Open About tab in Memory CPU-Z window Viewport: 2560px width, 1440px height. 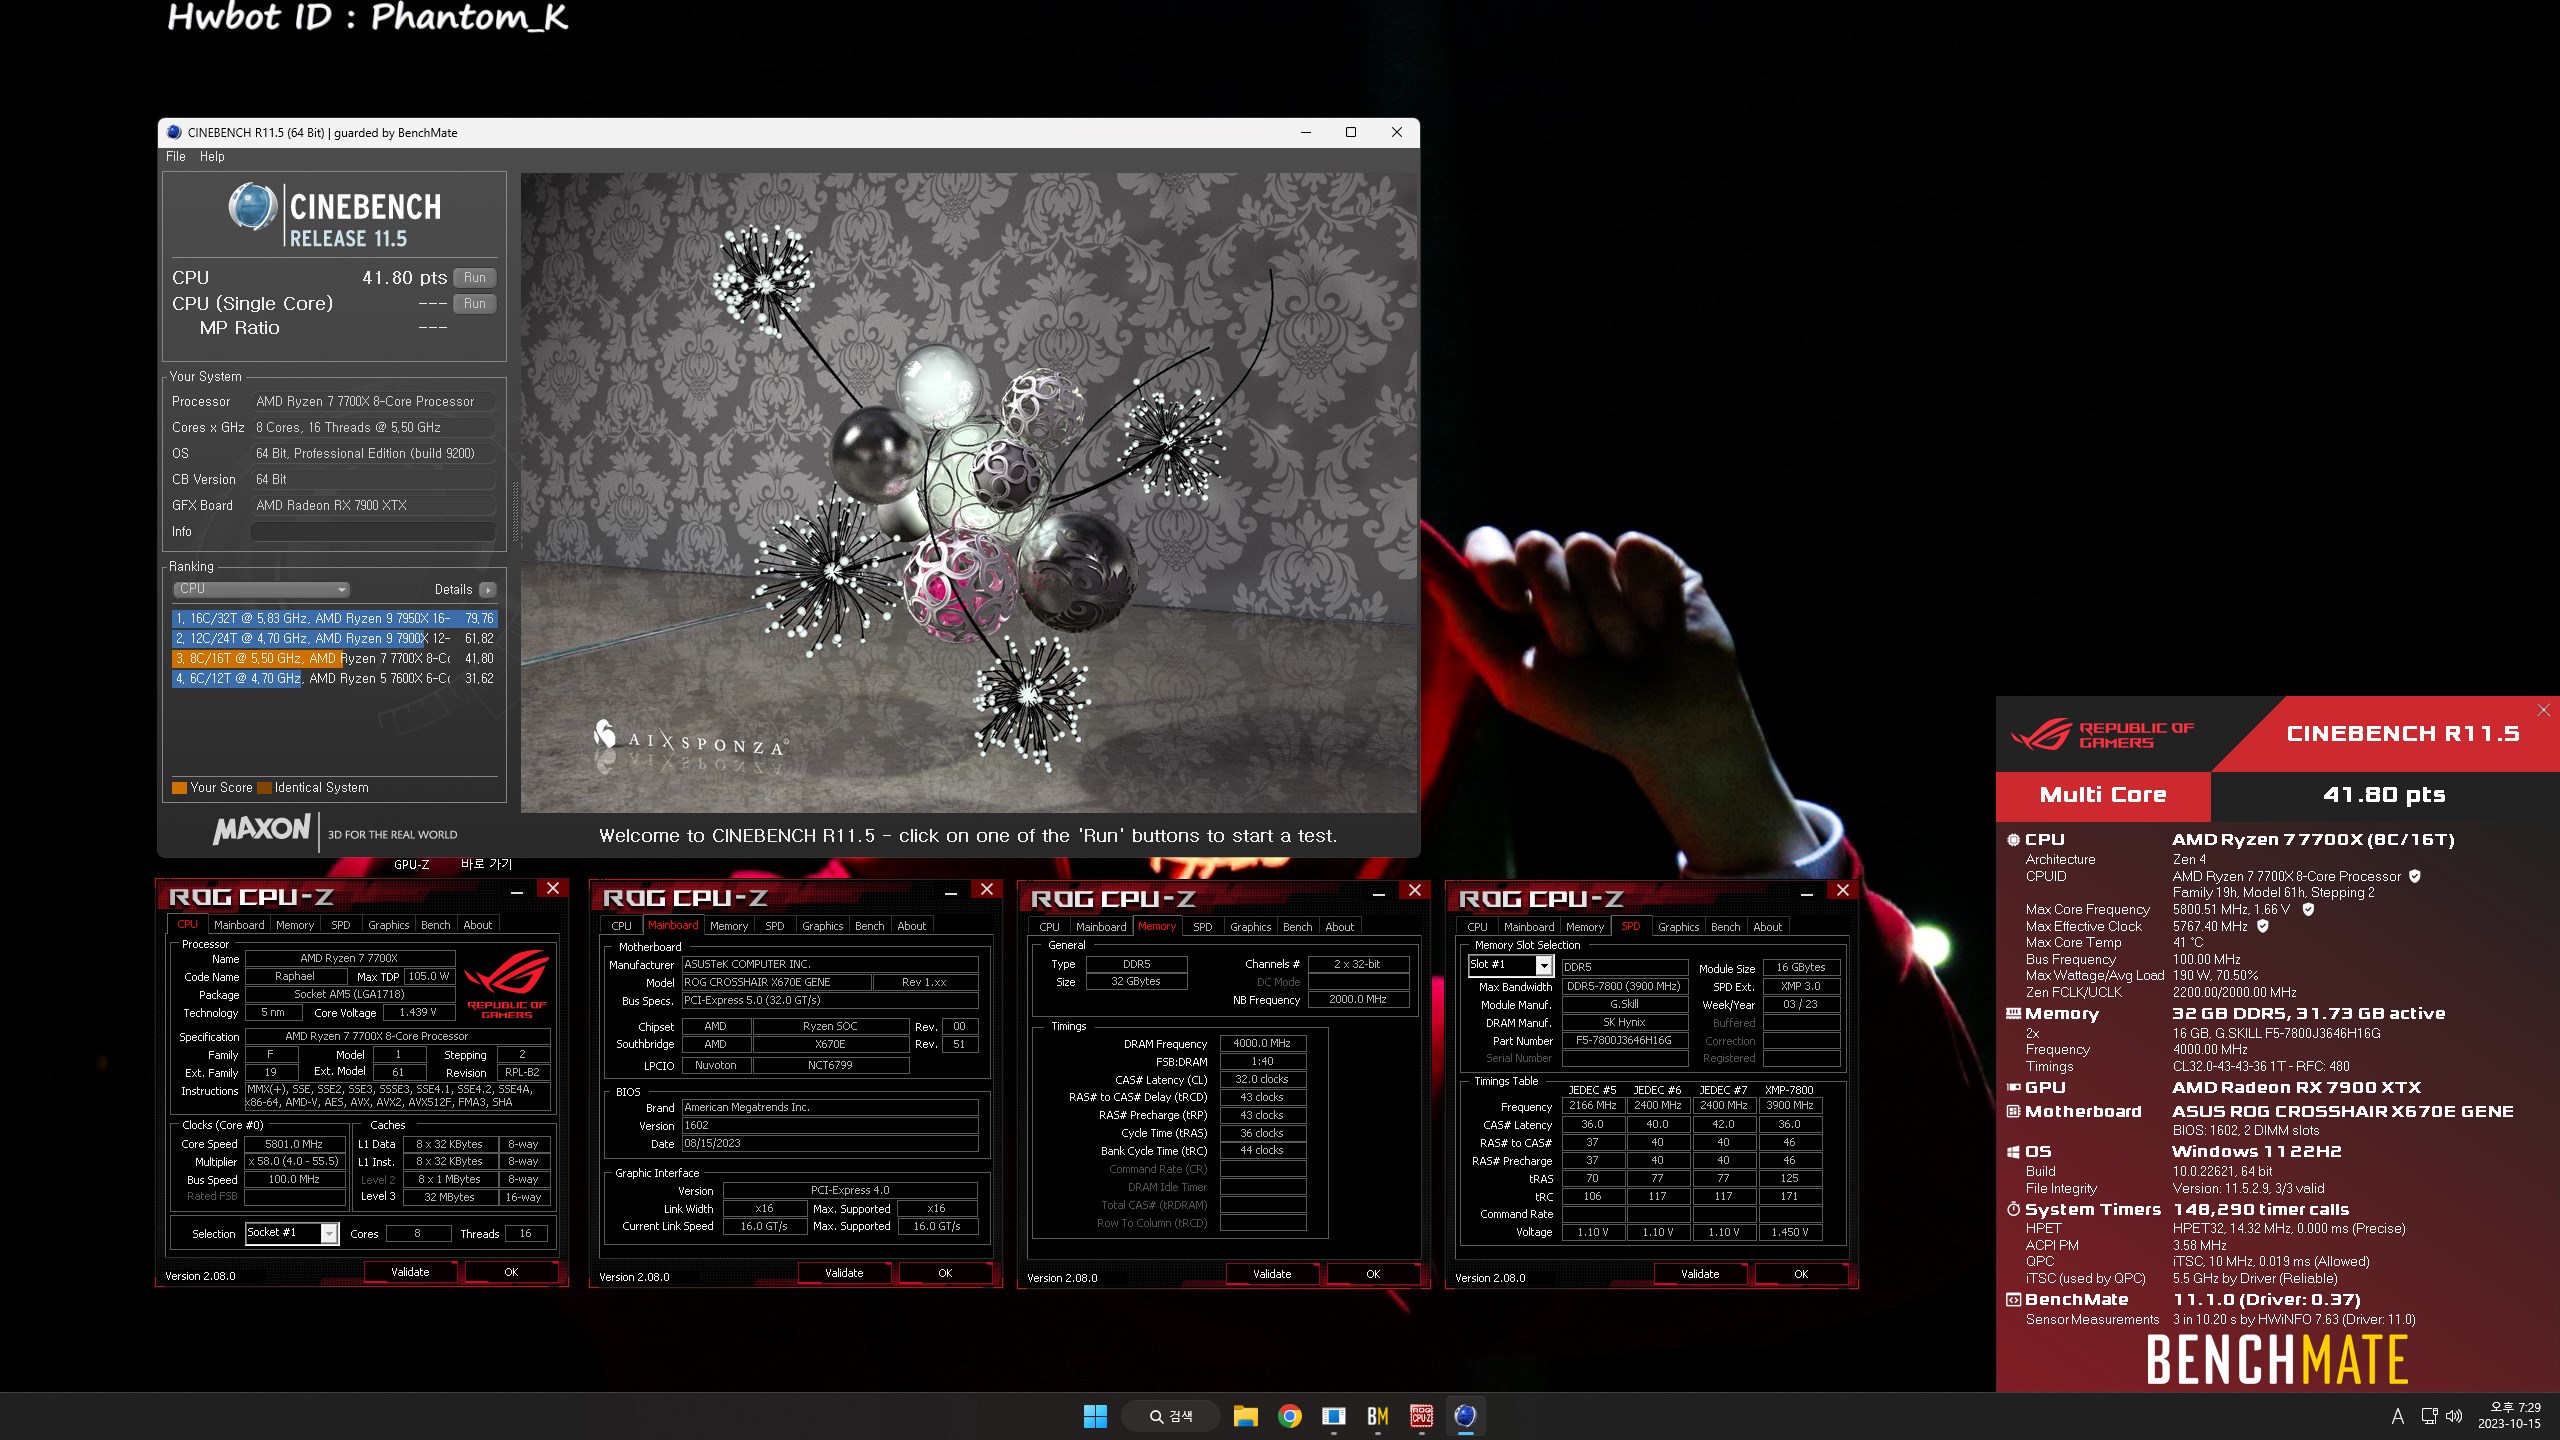tap(1339, 927)
